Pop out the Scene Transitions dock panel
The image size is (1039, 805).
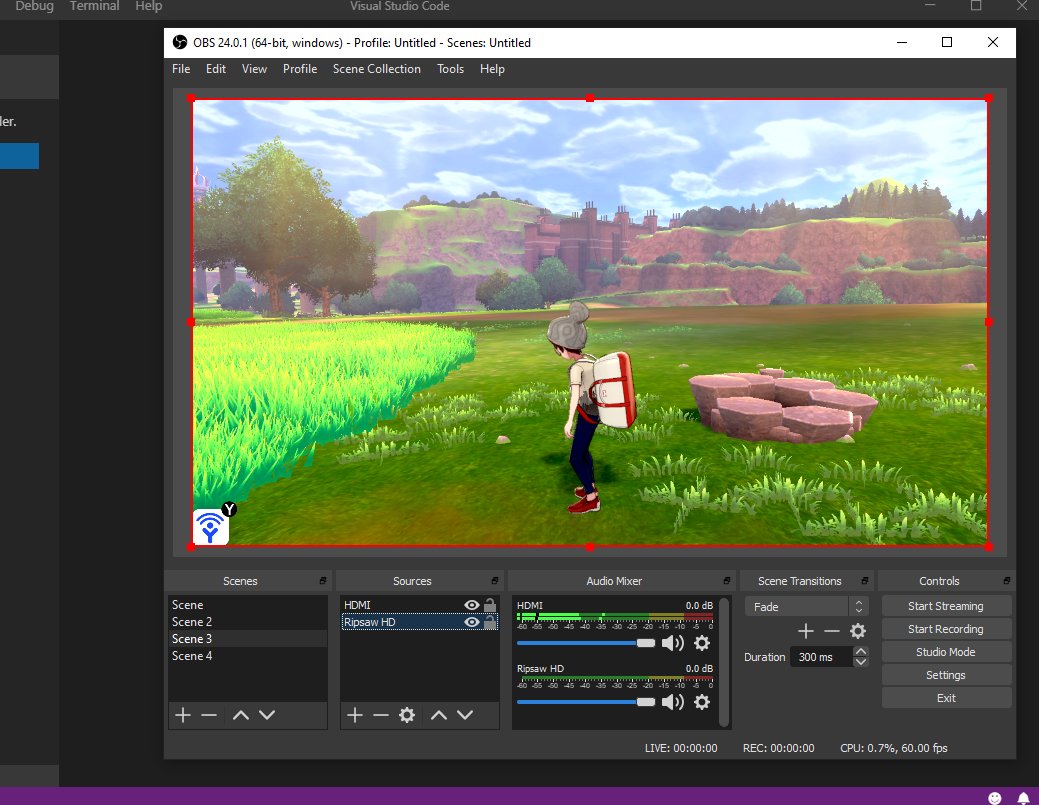(x=865, y=580)
